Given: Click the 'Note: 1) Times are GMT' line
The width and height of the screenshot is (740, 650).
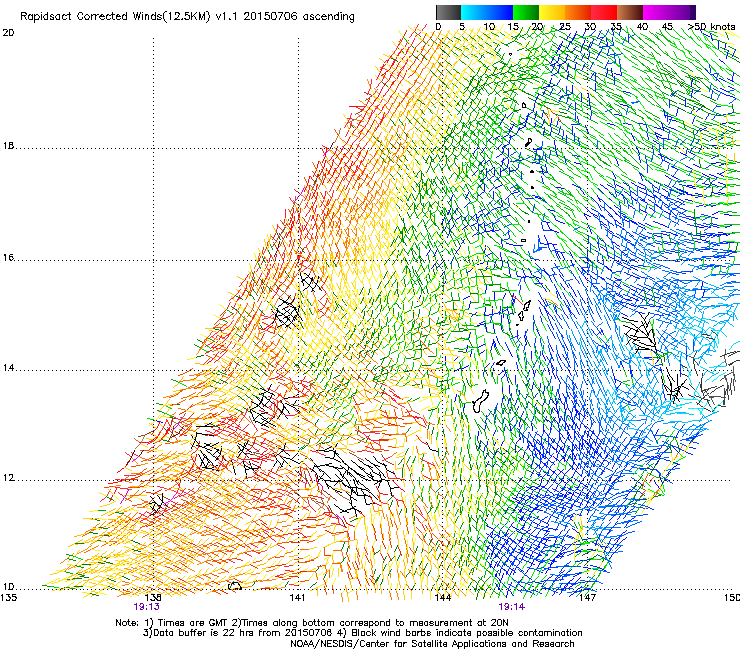Looking at the screenshot, I should pyautogui.click(x=311, y=623).
